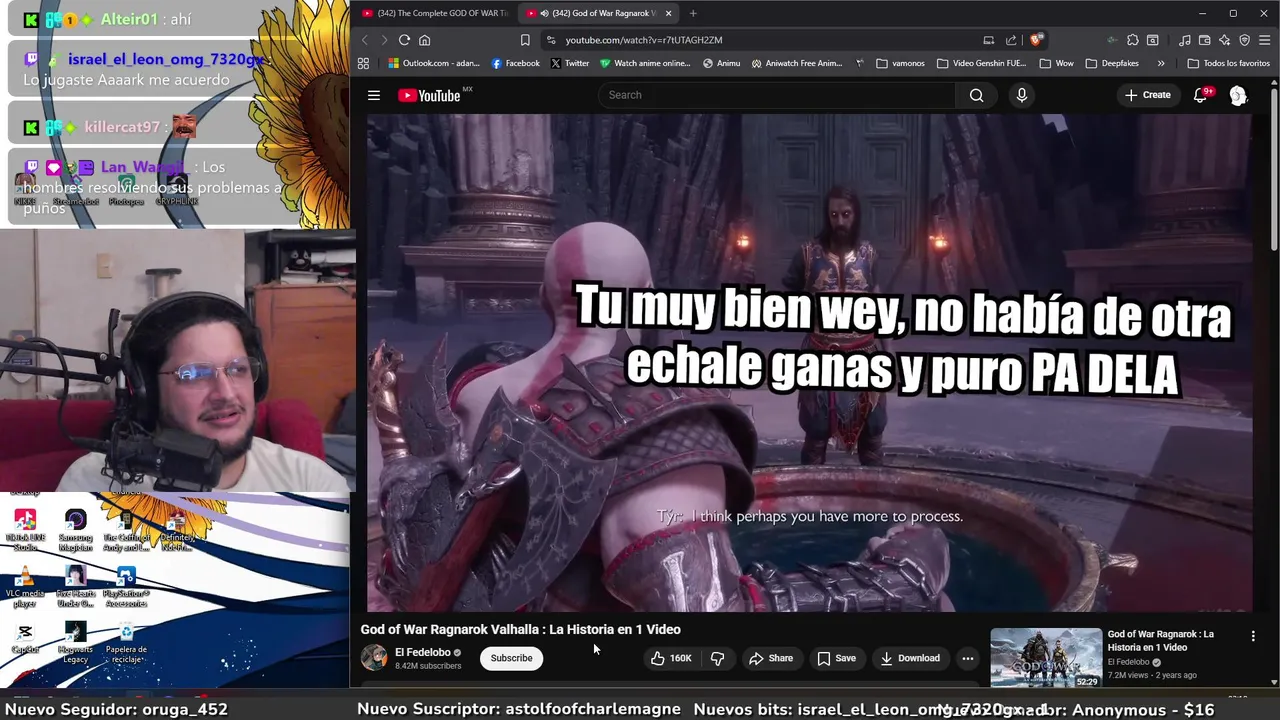Expand the Deepfakes bookmarks folder
Screen dimensions: 1280x720
coord(1111,63)
